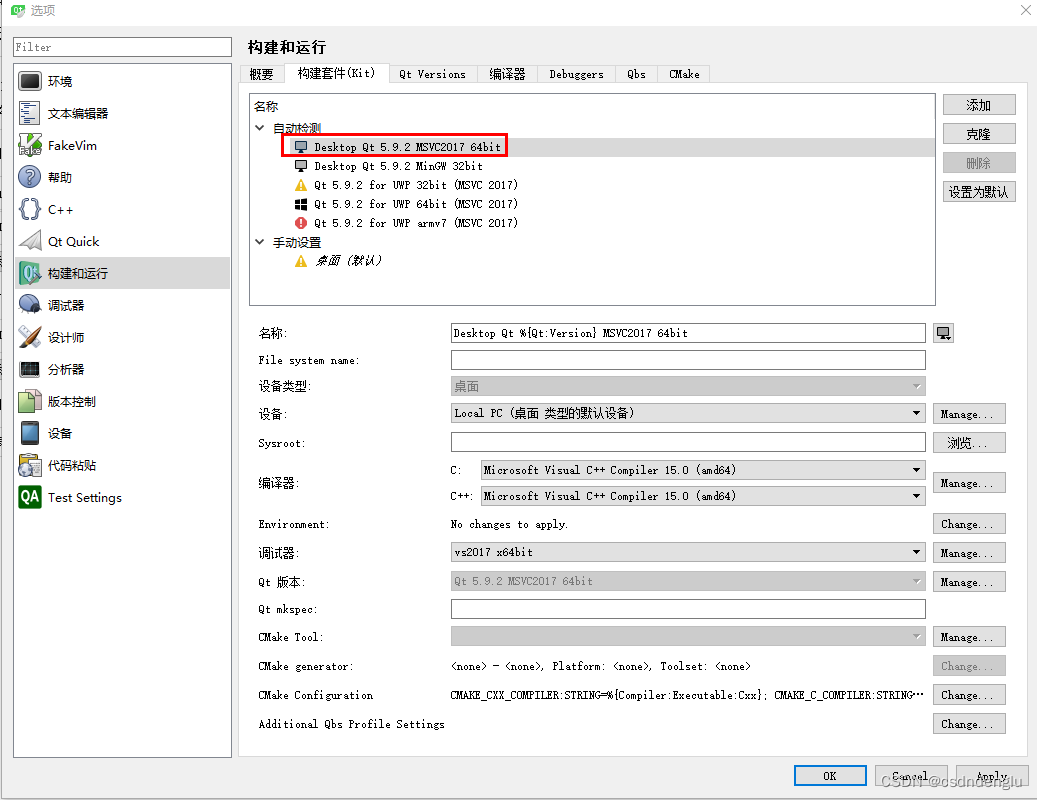Select the C++ braces icon
This screenshot has width=1037, height=800.
30,209
